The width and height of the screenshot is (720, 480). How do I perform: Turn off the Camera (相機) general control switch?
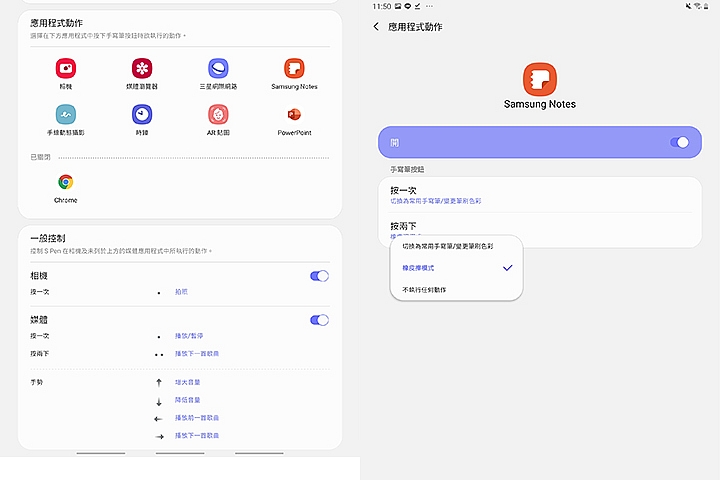tap(320, 276)
